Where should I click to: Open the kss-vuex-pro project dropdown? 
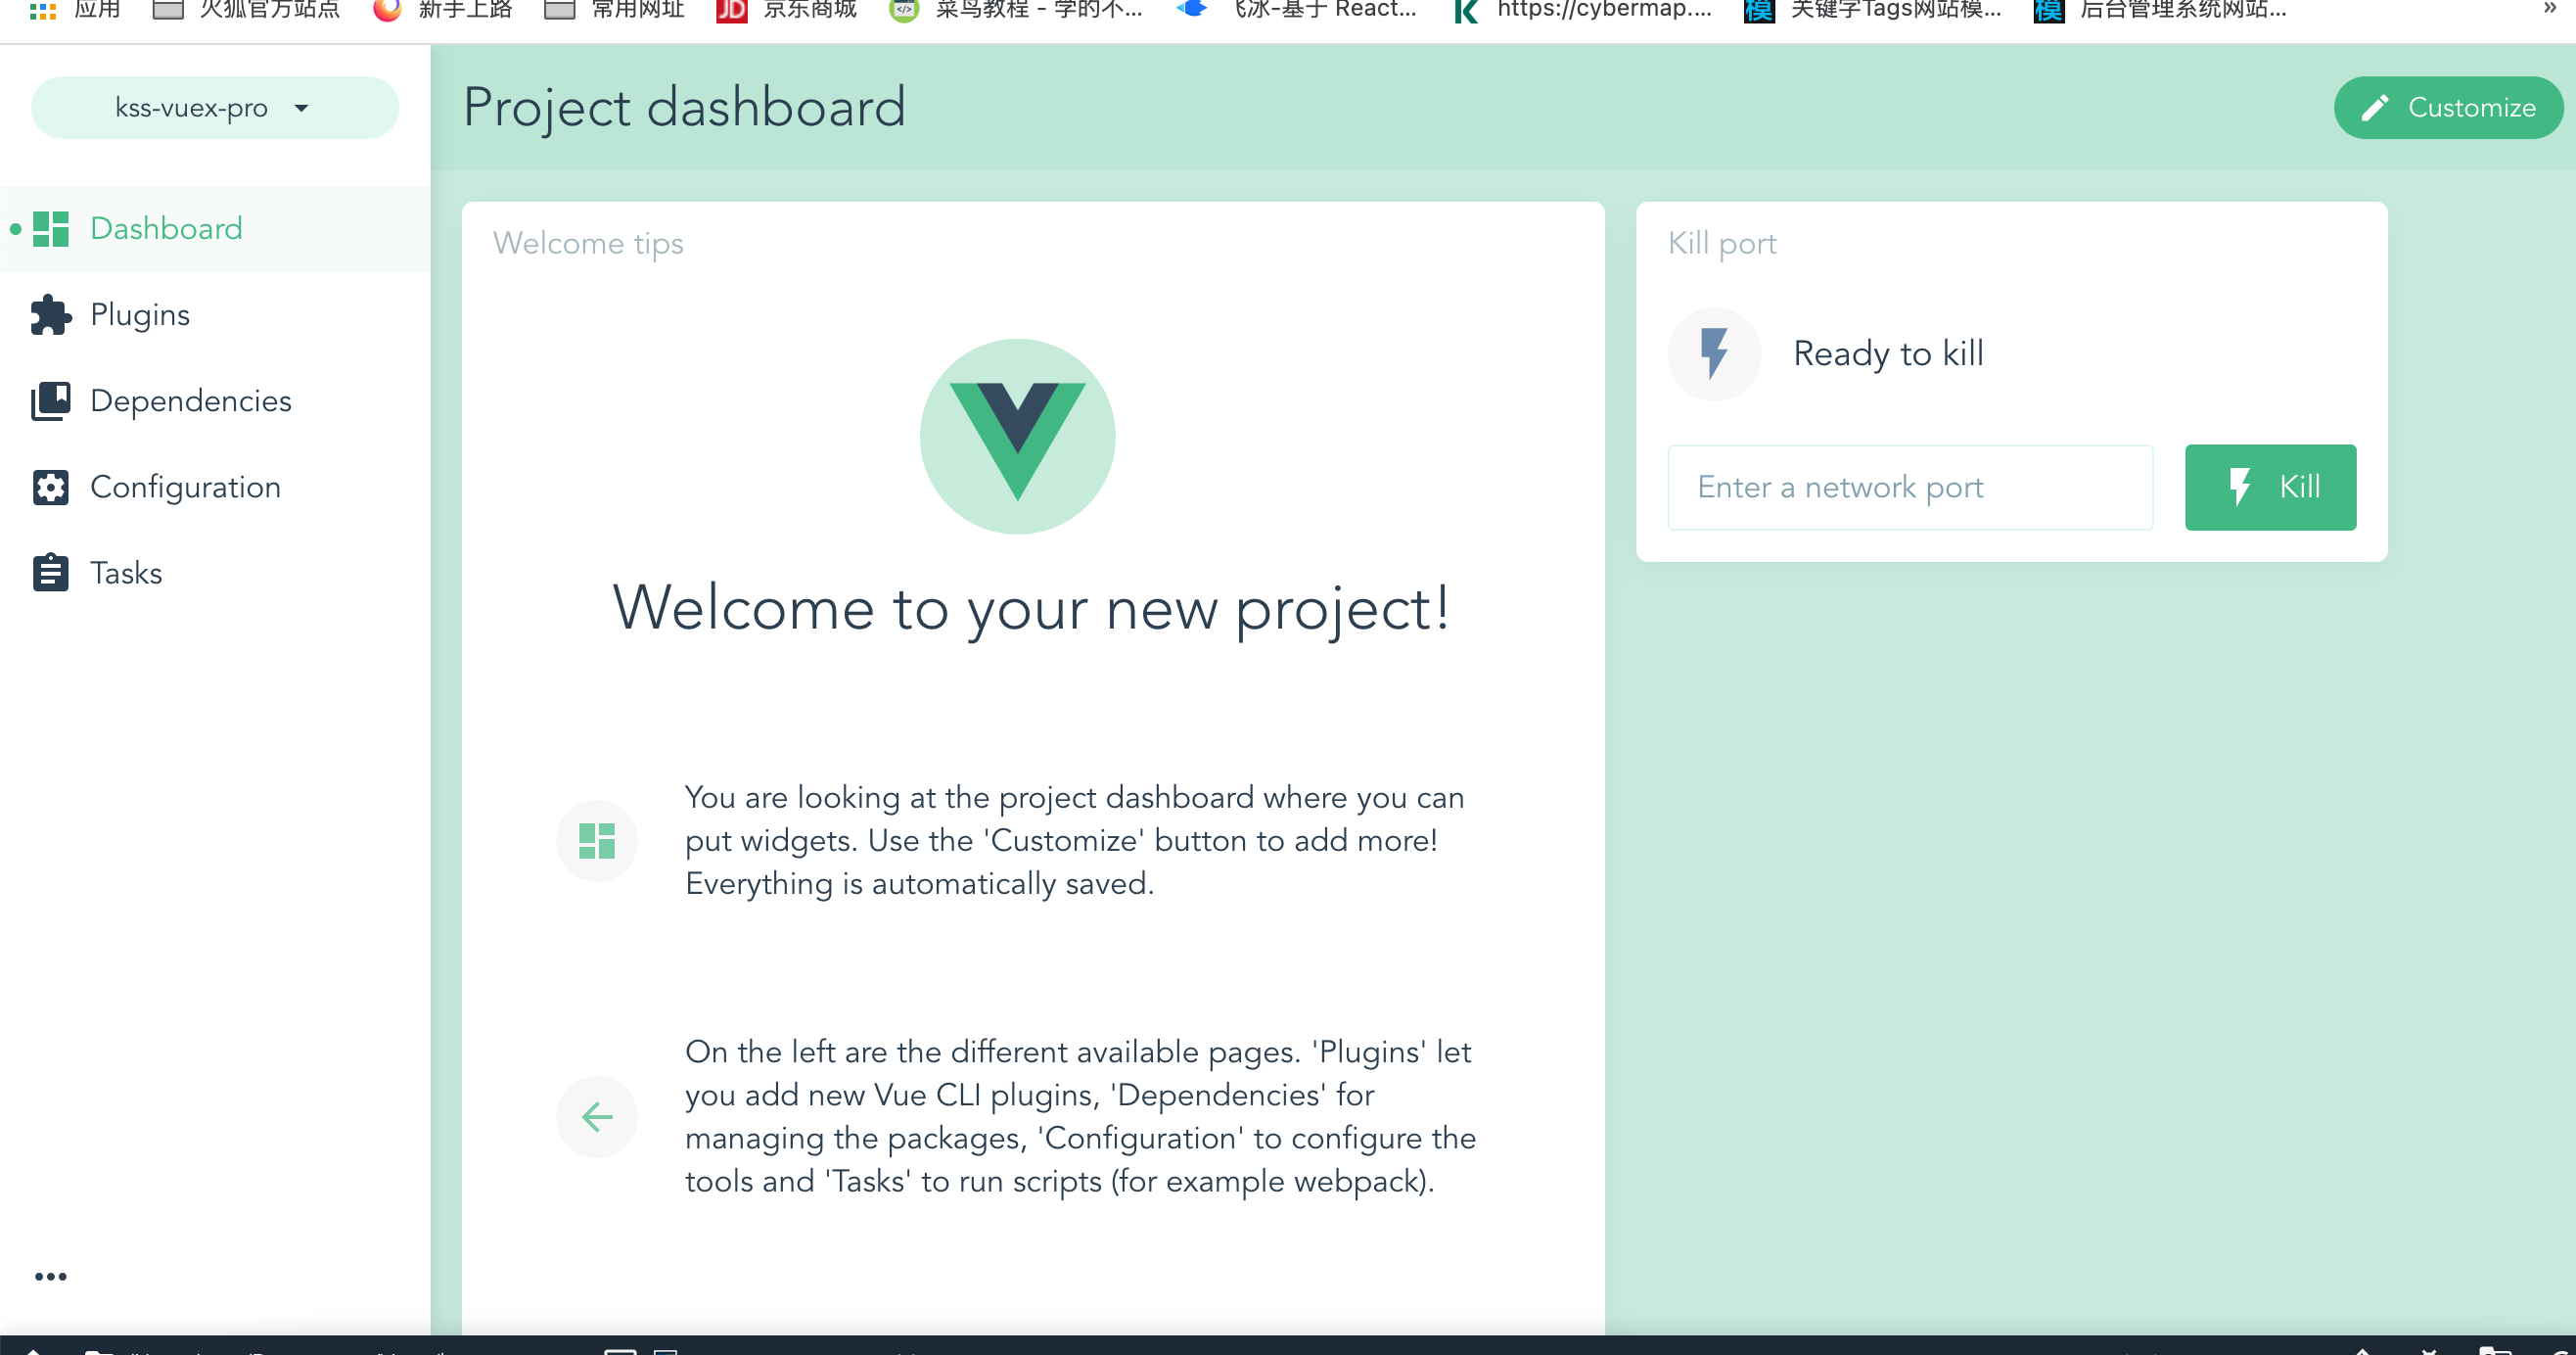214,108
